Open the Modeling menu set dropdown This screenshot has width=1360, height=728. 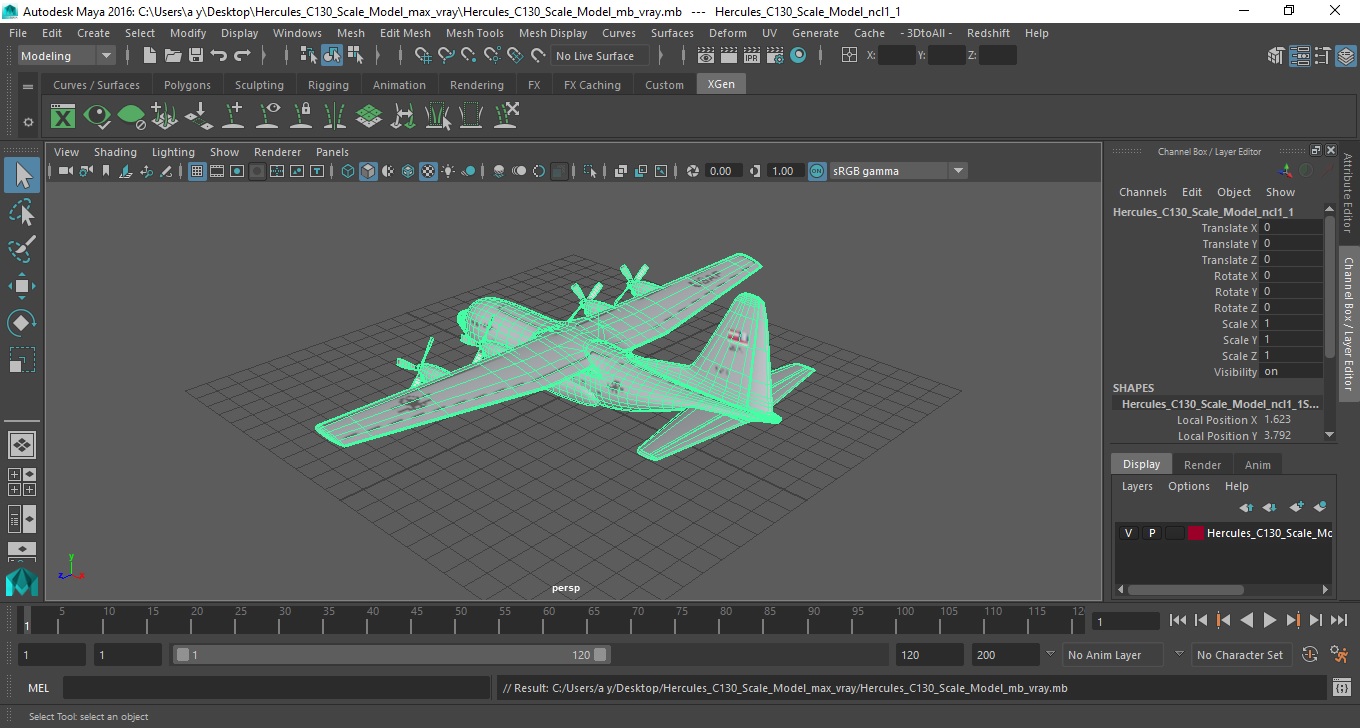click(66, 56)
